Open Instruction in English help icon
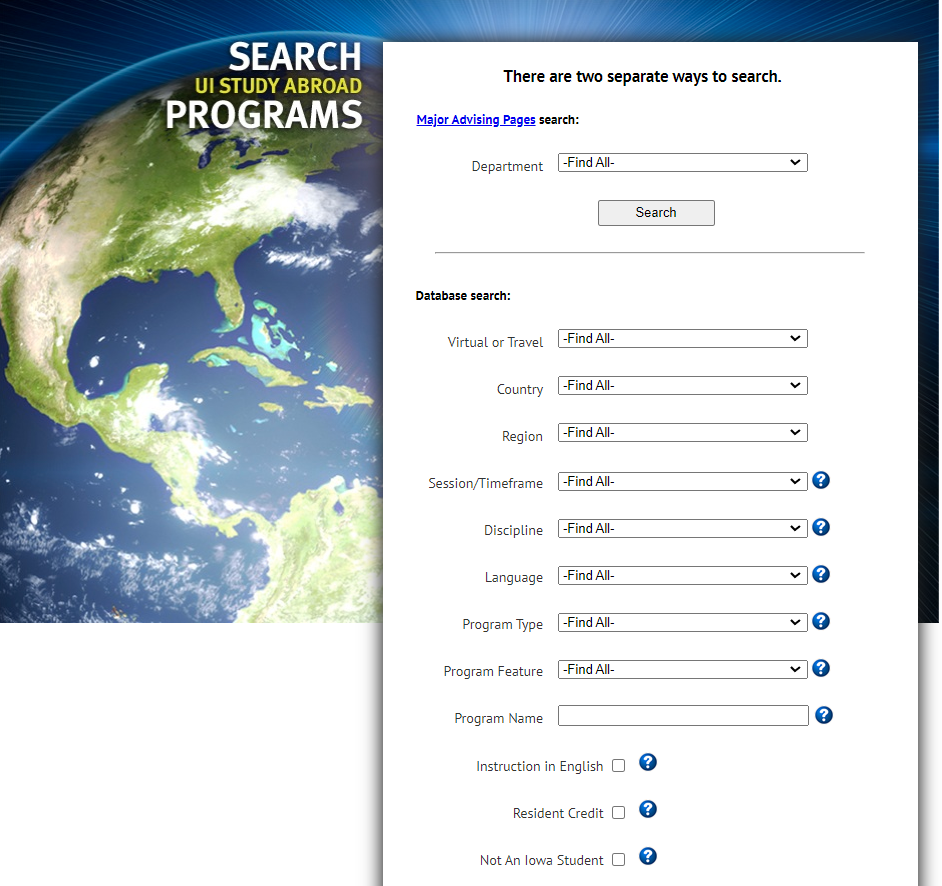942x886 pixels. pyautogui.click(x=648, y=763)
